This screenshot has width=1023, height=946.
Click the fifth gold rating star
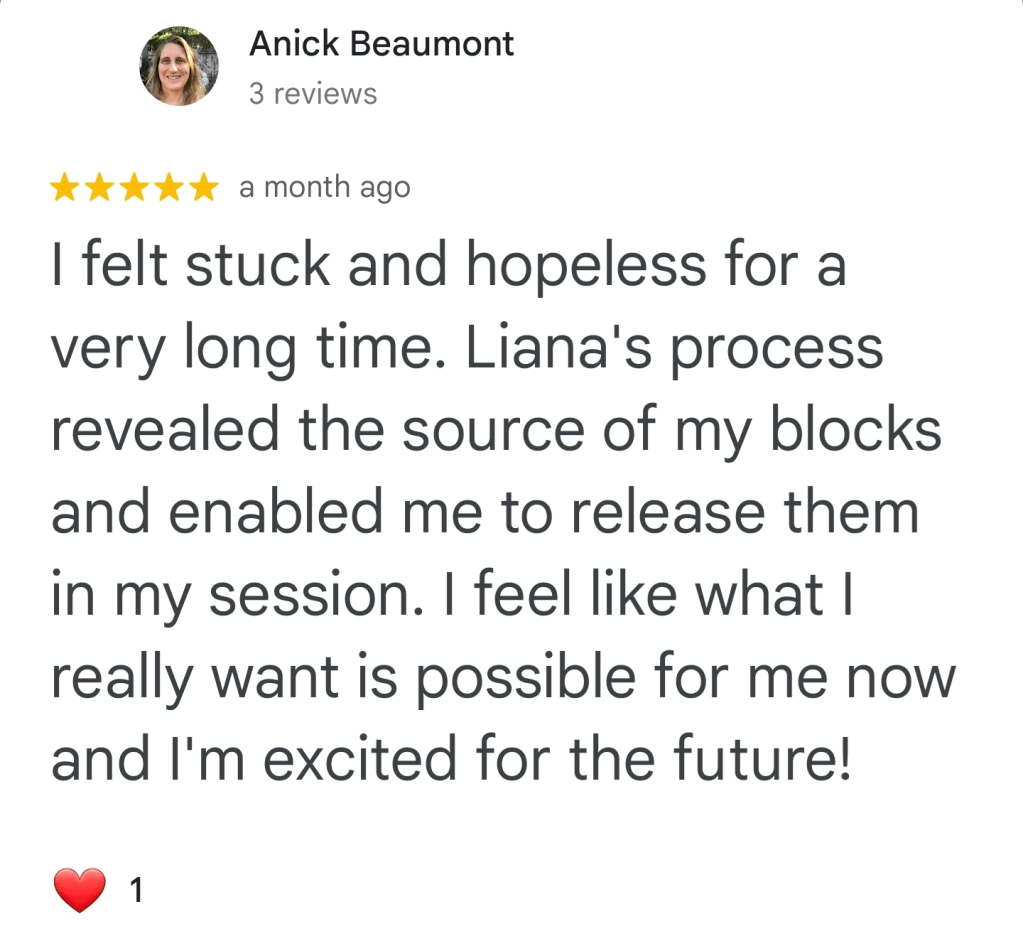[204, 188]
